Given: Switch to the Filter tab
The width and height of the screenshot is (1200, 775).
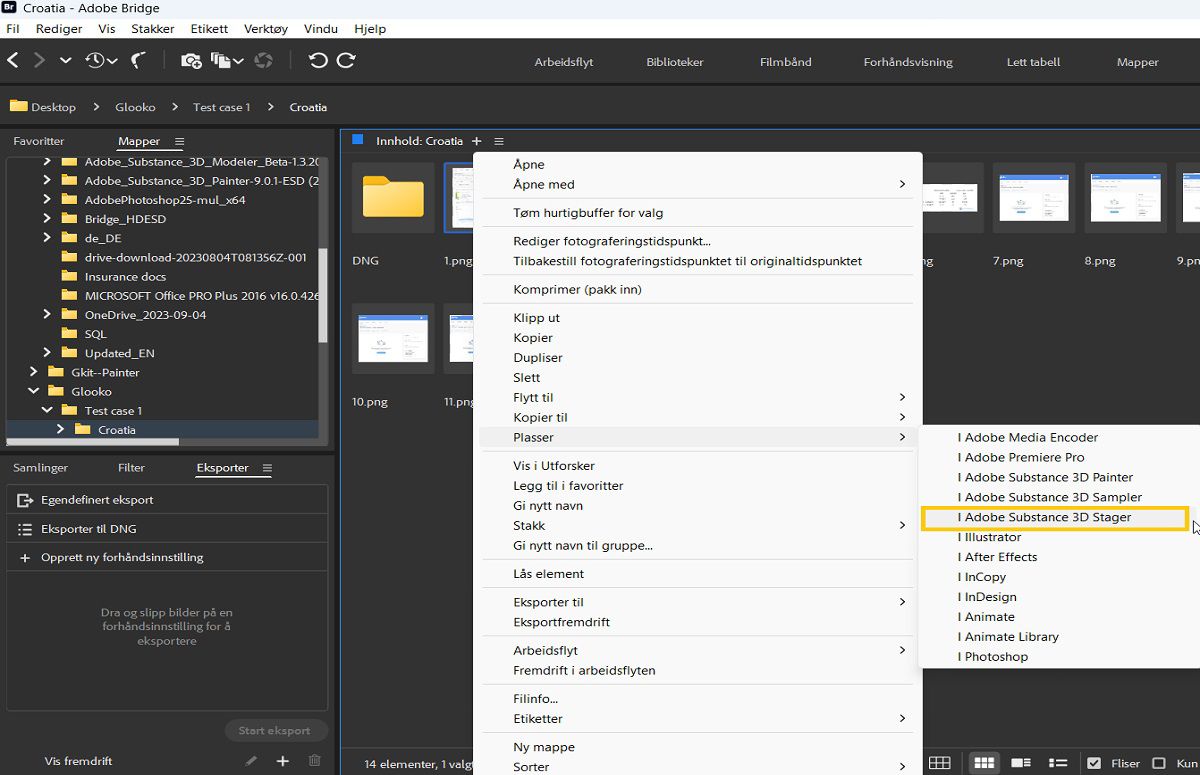Looking at the screenshot, I should [131, 468].
